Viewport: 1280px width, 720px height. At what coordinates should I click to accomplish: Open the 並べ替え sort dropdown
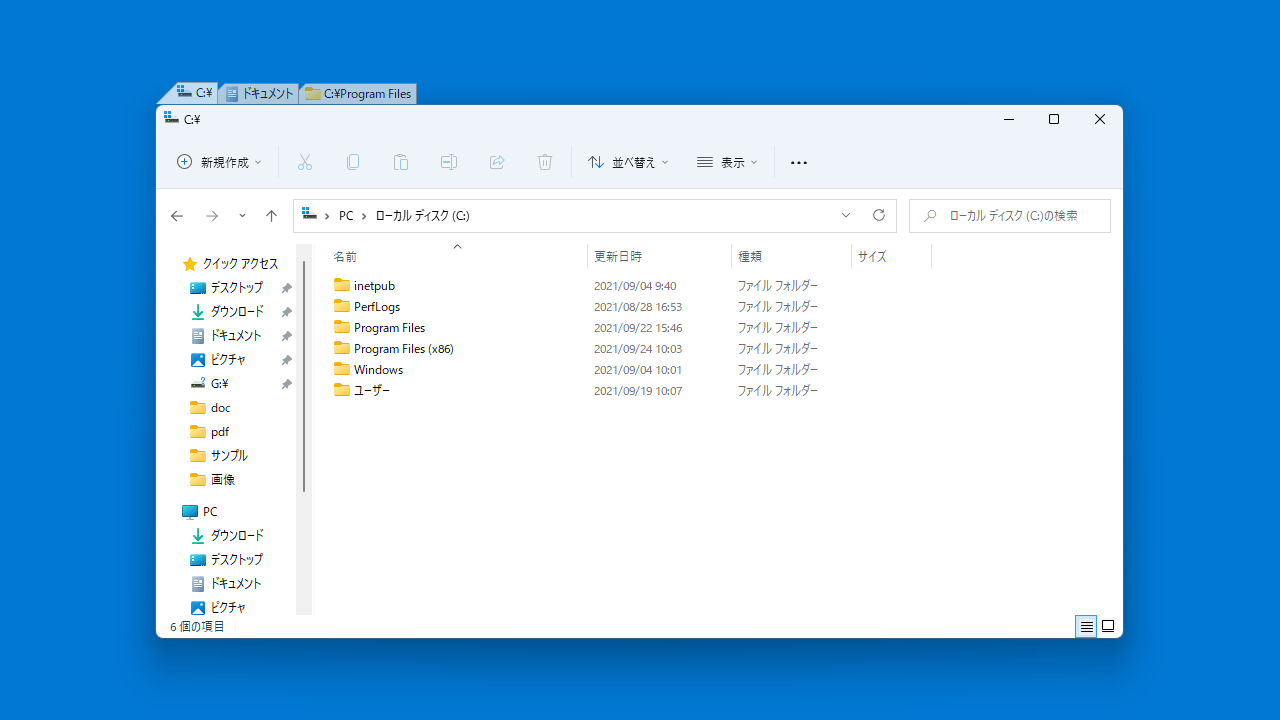[628, 162]
